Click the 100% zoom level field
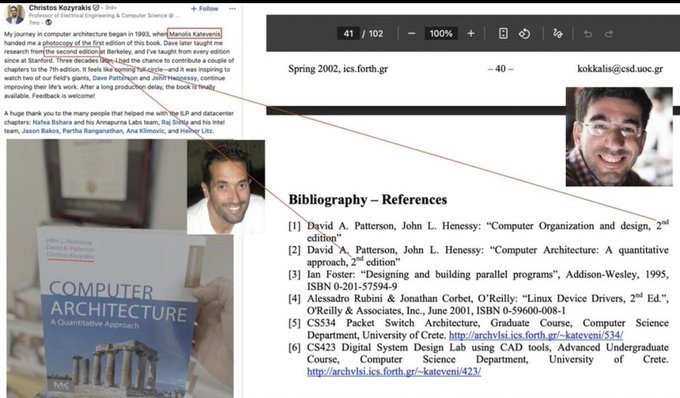The height and width of the screenshot is (398, 680). coord(441,33)
